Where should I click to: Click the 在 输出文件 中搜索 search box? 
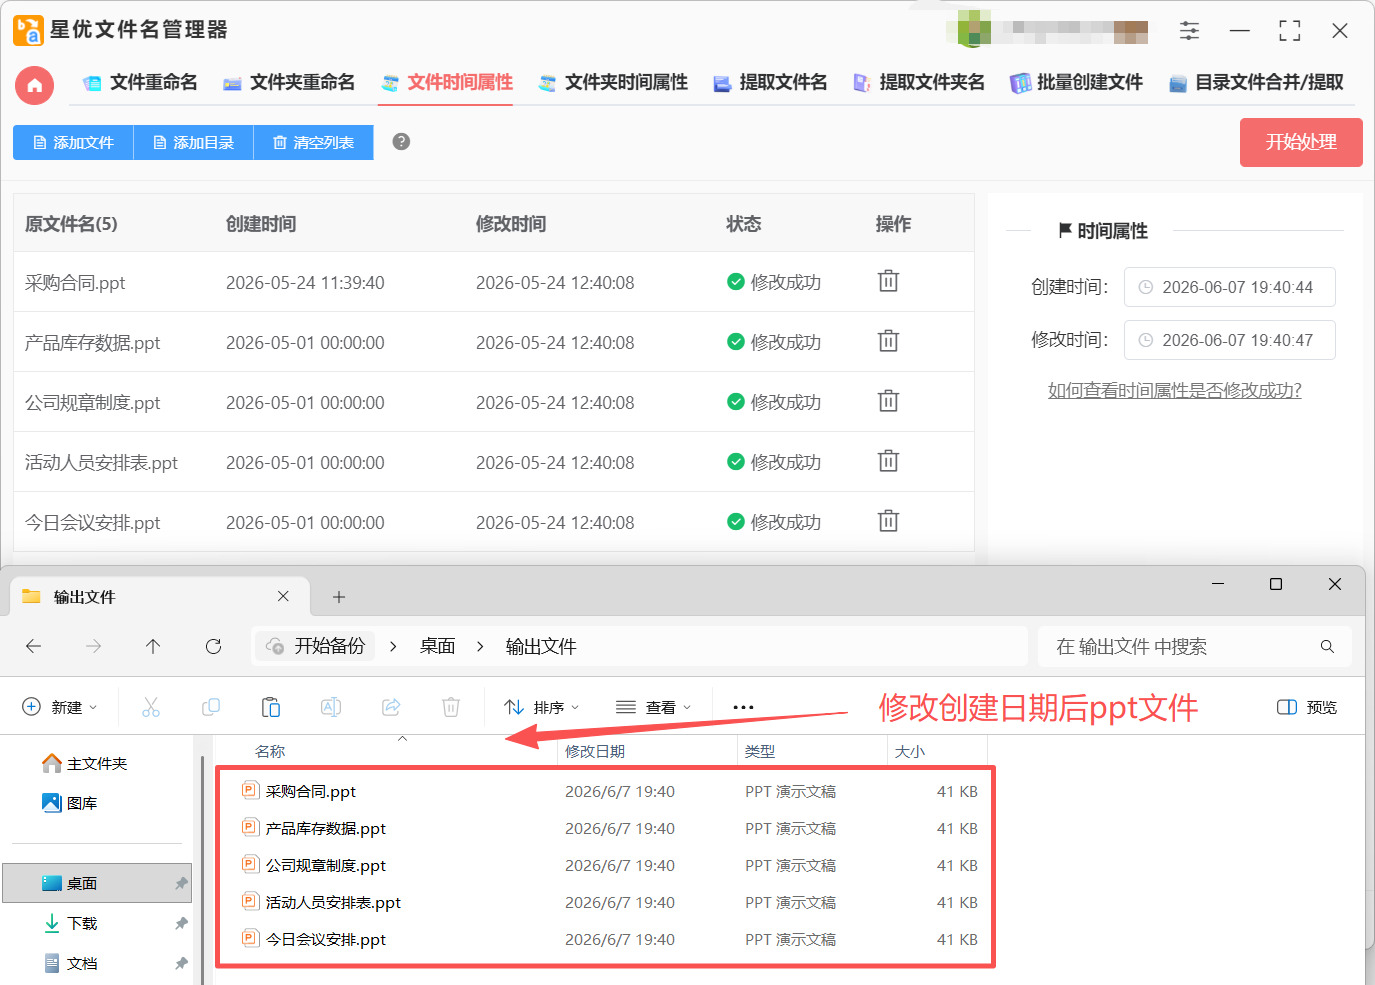pyautogui.click(x=1195, y=647)
